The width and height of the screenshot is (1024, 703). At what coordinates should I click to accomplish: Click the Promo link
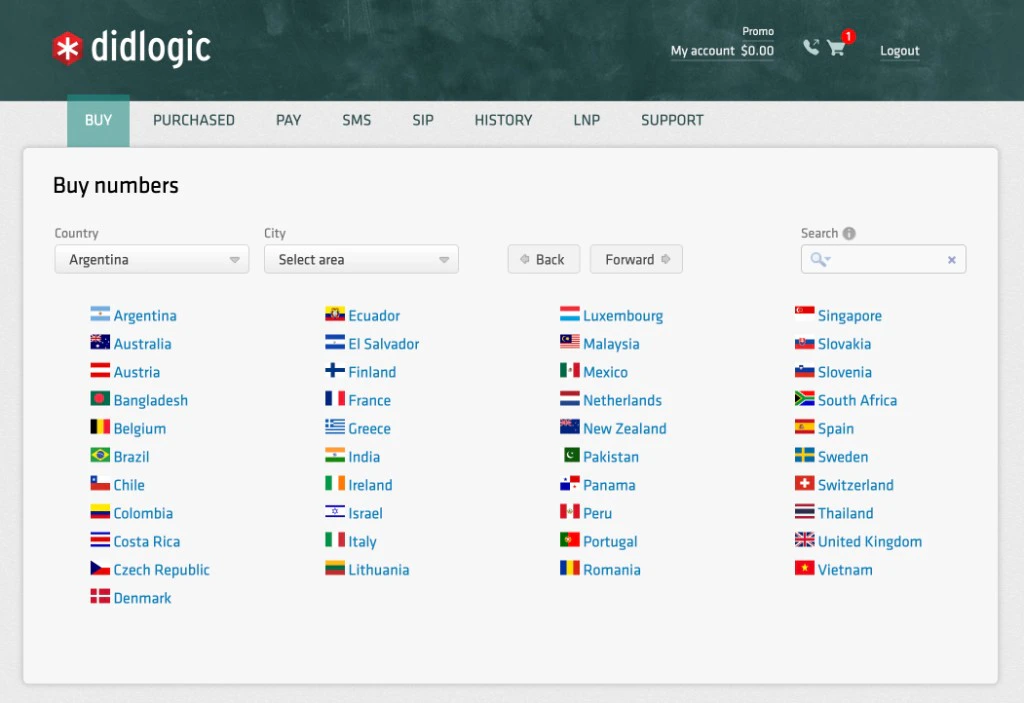pyautogui.click(x=758, y=31)
